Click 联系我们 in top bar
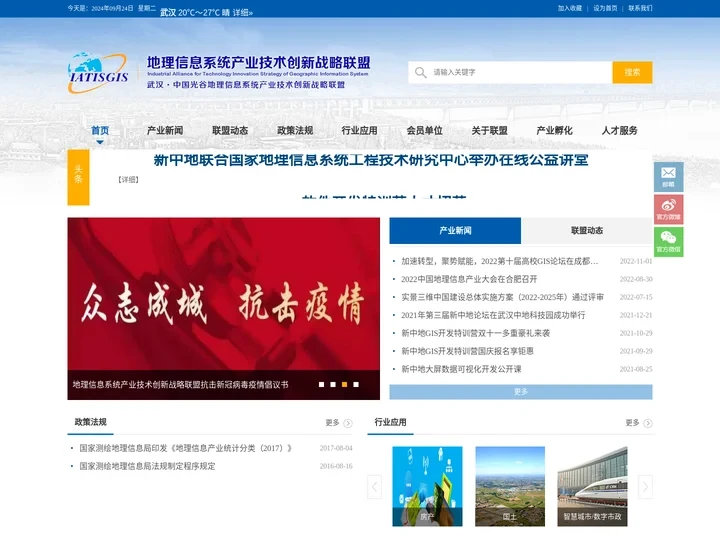Image resolution: width=720 pixels, height=540 pixels. 640,8
